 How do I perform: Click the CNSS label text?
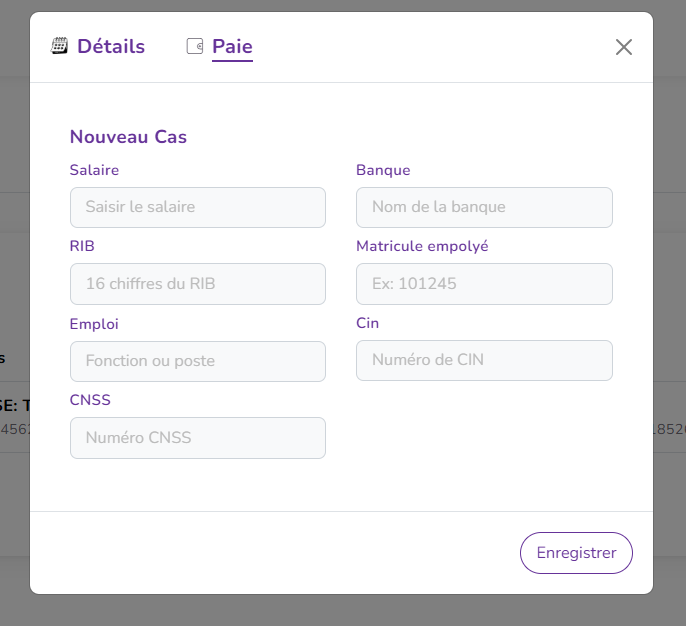point(90,400)
